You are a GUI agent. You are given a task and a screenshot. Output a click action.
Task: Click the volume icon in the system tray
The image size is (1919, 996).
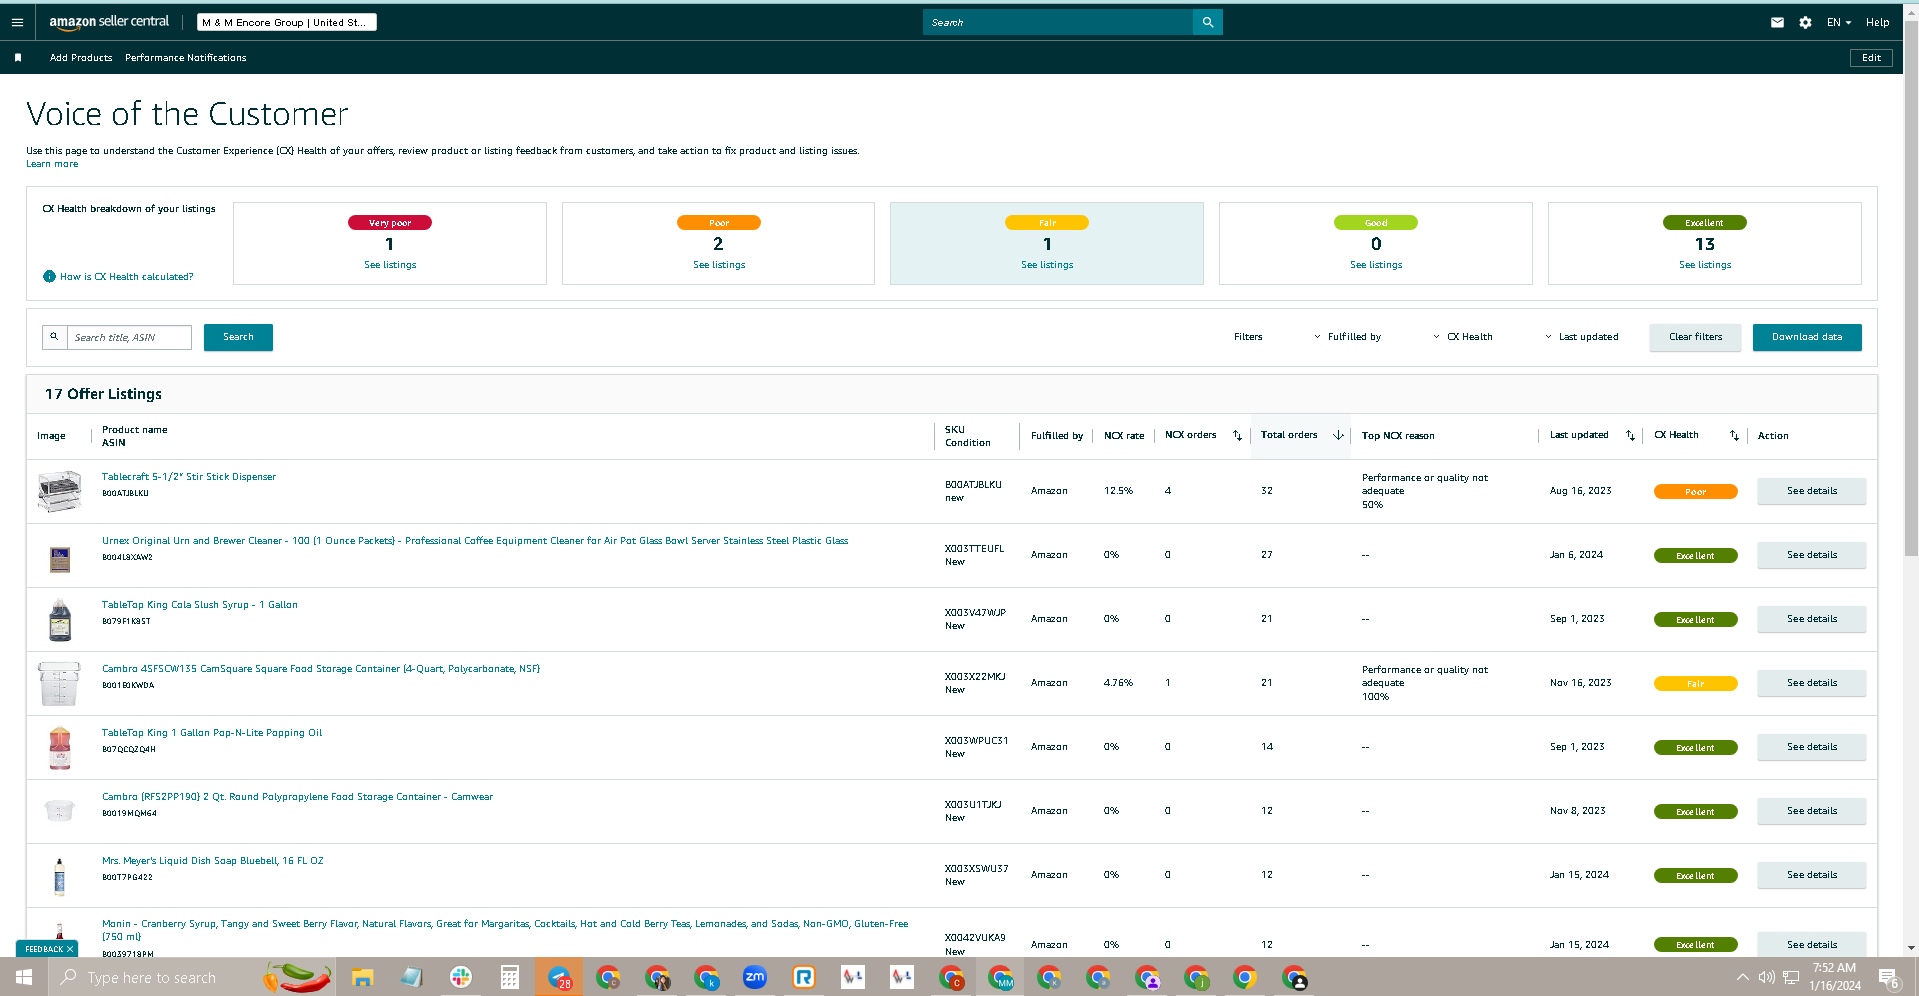1767,977
